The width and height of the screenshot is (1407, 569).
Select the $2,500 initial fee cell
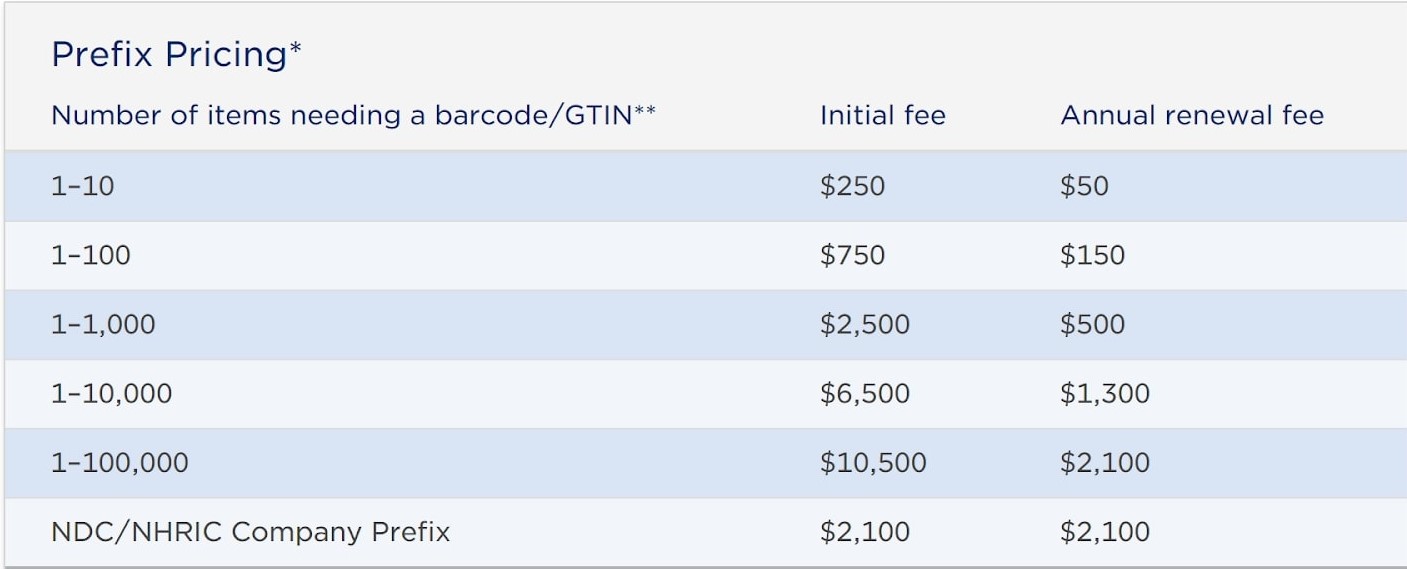tap(865, 324)
